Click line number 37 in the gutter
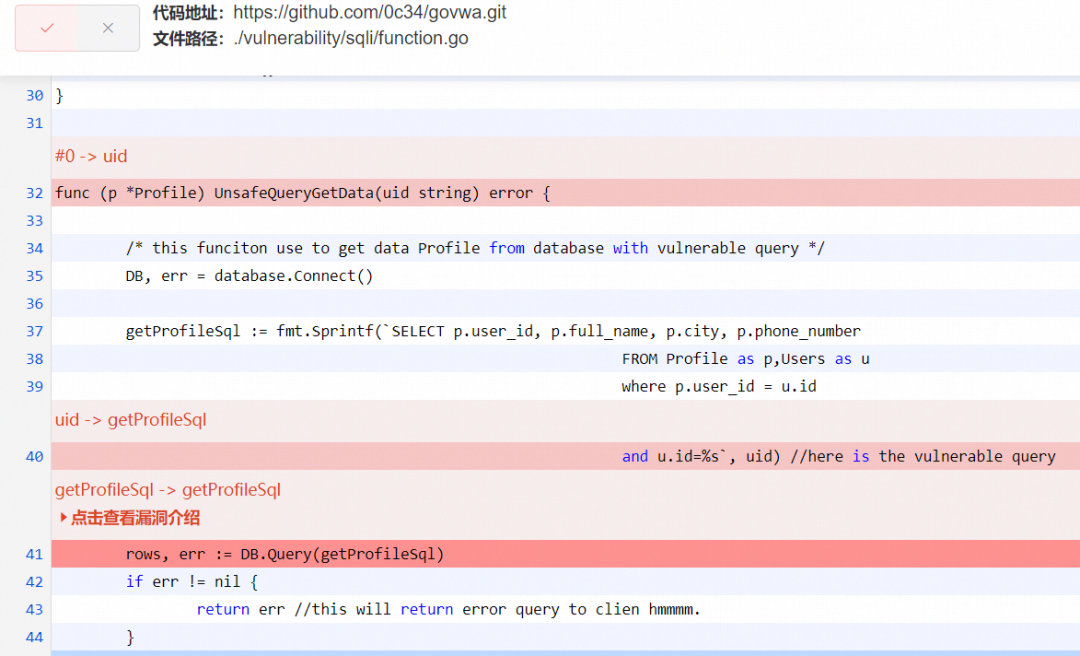This screenshot has height=656, width=1080. click(34, 331)
